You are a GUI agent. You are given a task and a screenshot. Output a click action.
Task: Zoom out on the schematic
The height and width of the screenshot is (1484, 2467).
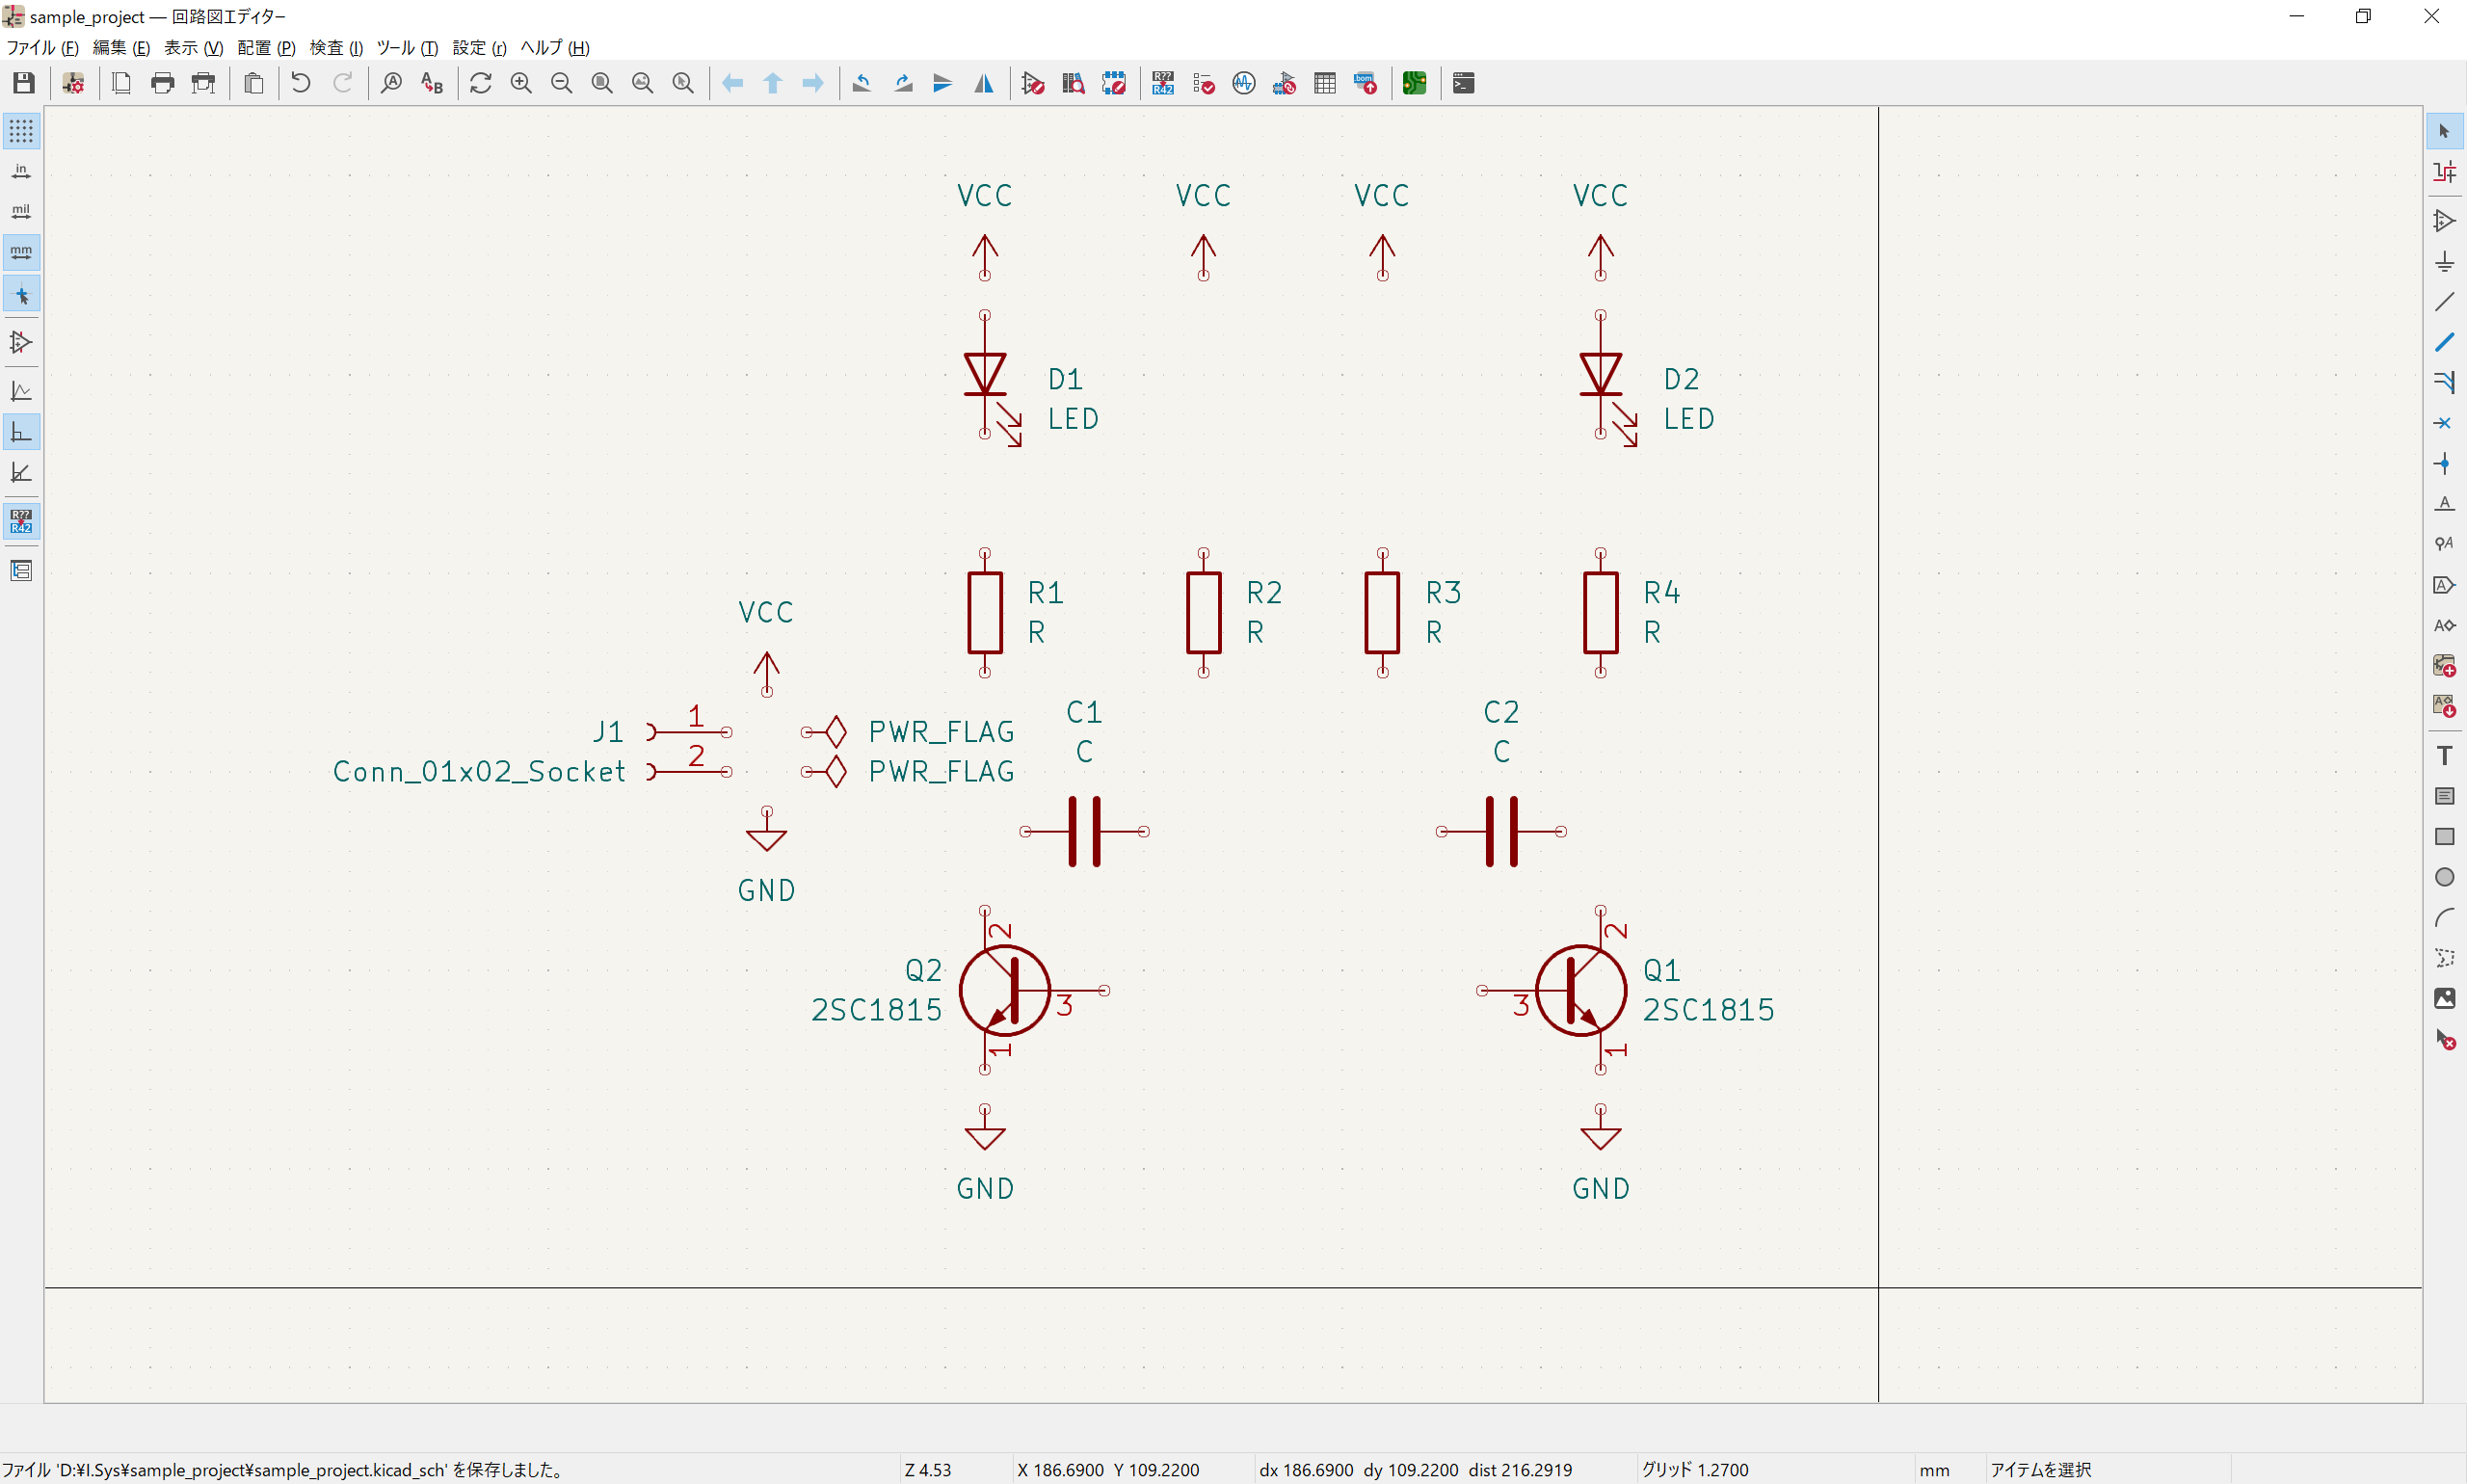coord(562,83)
